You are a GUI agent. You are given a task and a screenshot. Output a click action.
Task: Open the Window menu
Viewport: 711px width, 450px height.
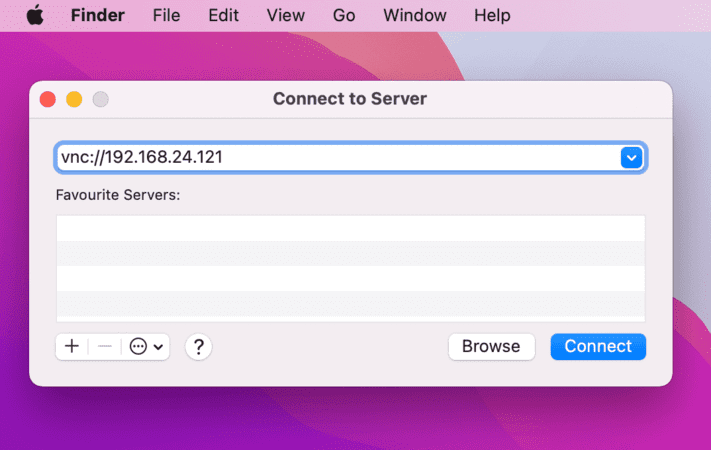(414, 15)
